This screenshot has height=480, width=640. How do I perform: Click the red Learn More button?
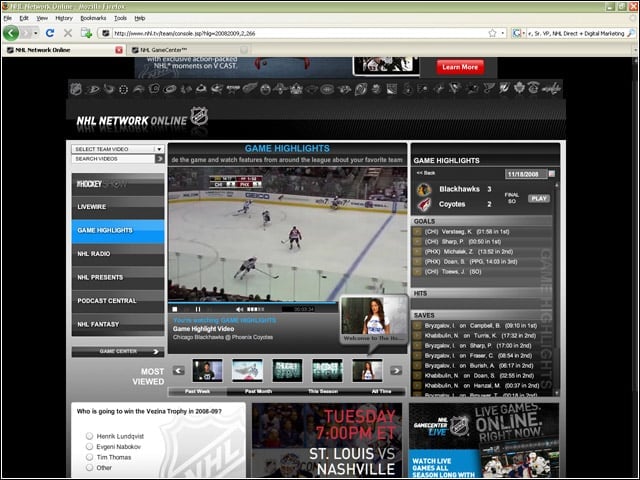460,67
